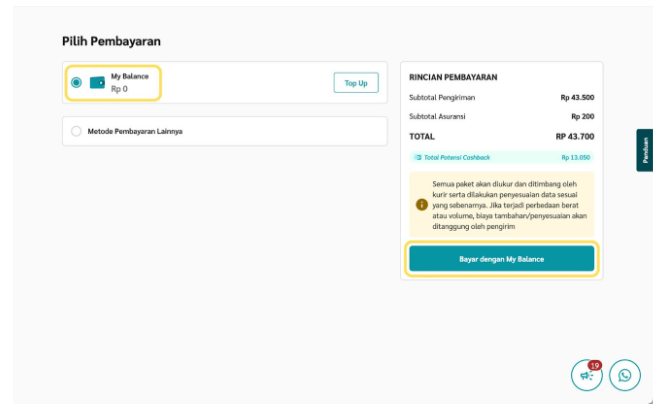Open the megaphone announcements icon
Viewport: 661px width, 417px height.
click(586, 375)
